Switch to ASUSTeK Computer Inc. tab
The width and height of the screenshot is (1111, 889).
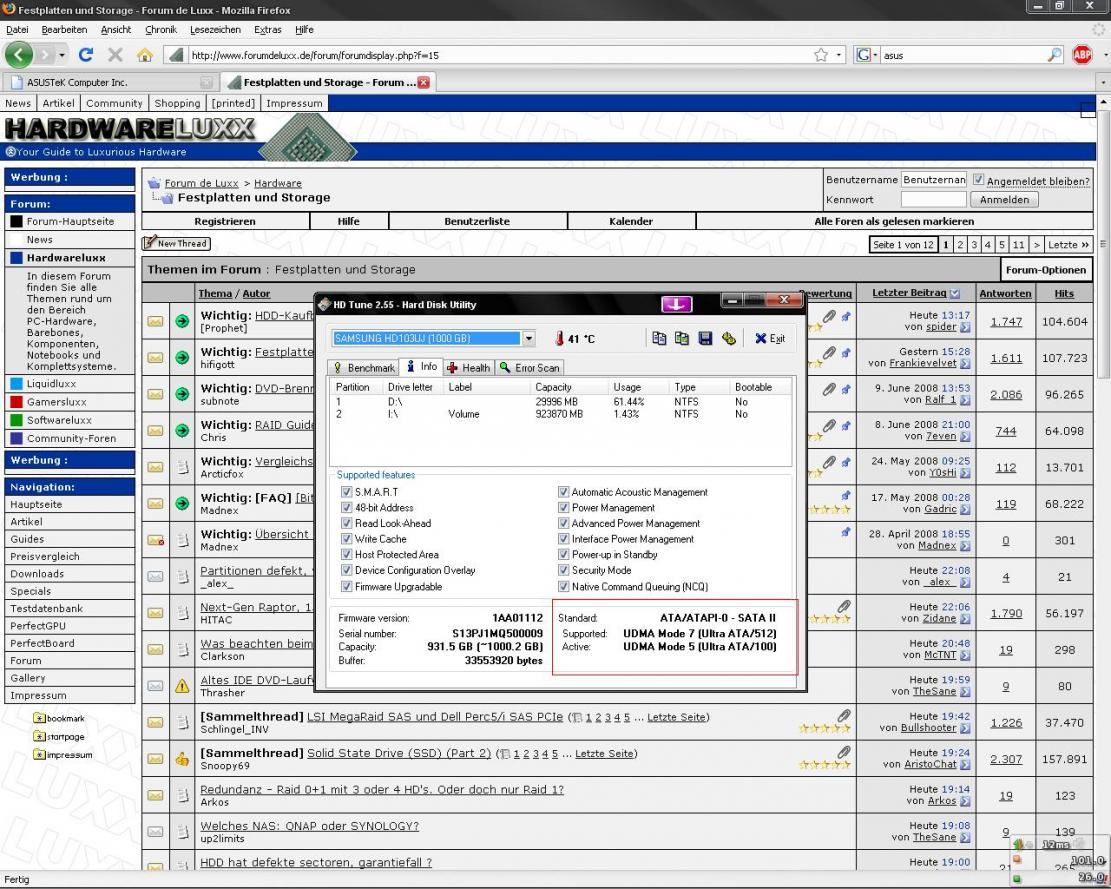pyautogui.click(x=111, y=82)
